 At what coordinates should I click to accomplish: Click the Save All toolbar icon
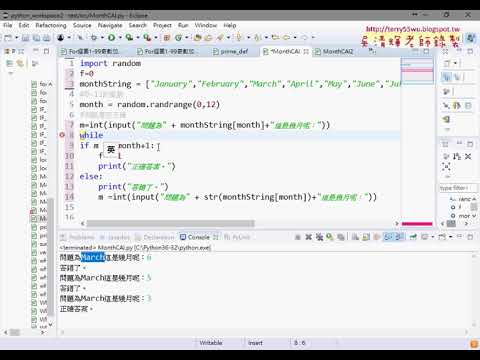click(x=36, y=38)
